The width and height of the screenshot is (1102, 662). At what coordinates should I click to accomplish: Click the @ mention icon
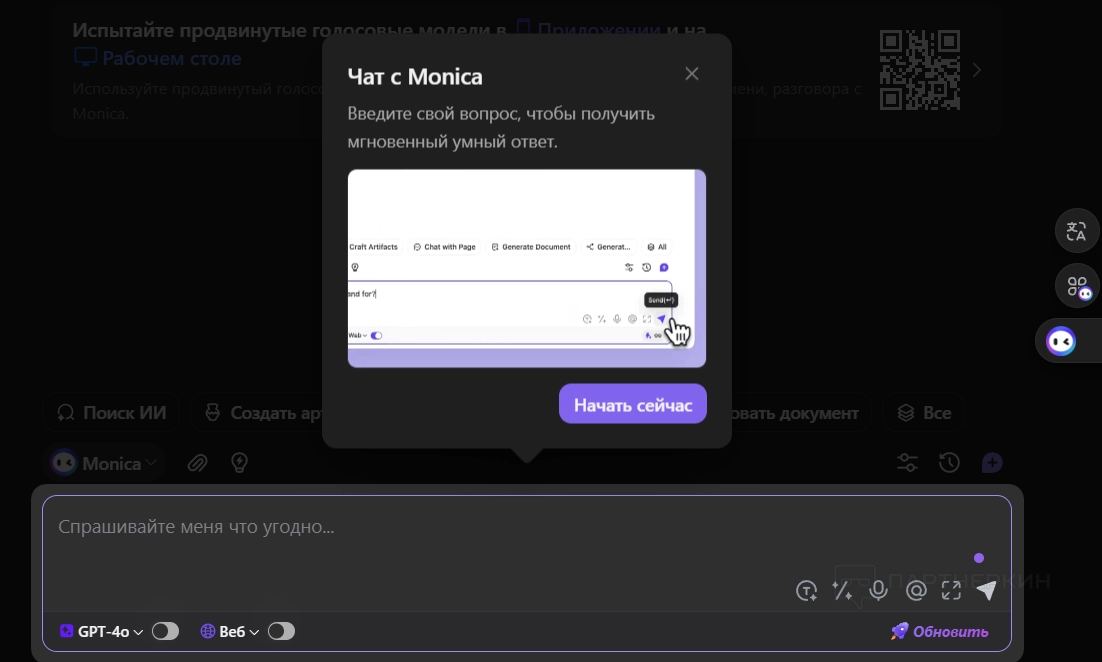[916, 591]
